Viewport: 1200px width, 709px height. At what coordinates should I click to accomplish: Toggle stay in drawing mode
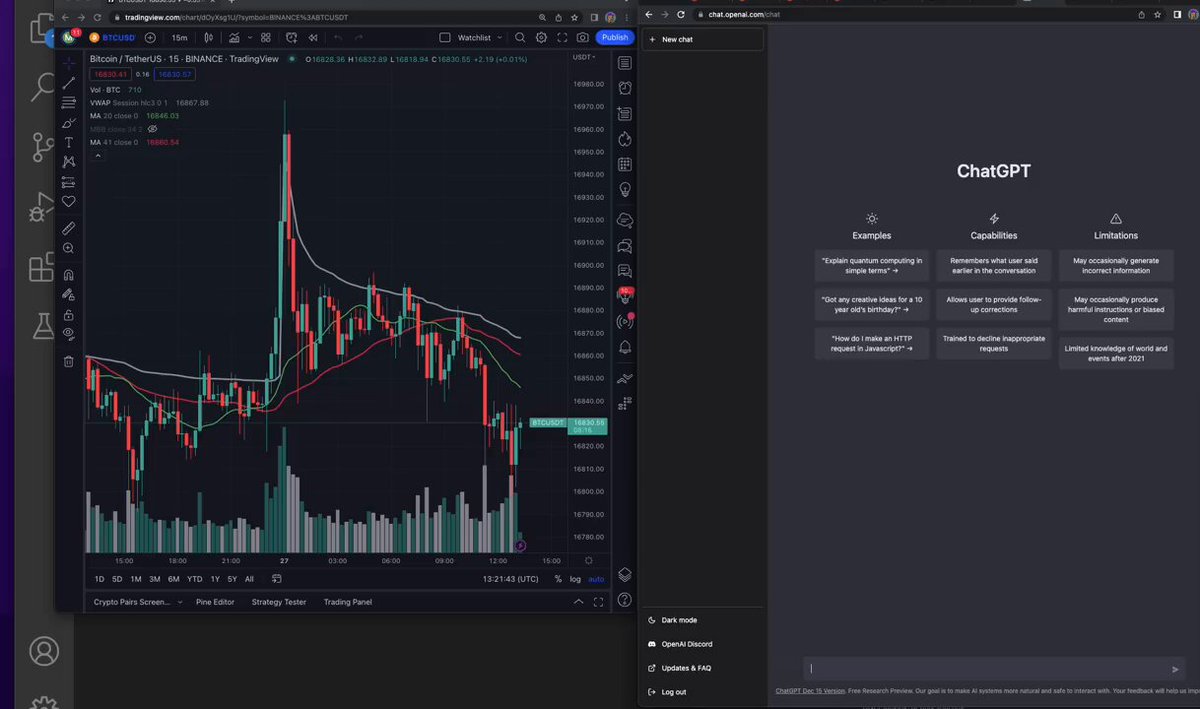[69, 295]
